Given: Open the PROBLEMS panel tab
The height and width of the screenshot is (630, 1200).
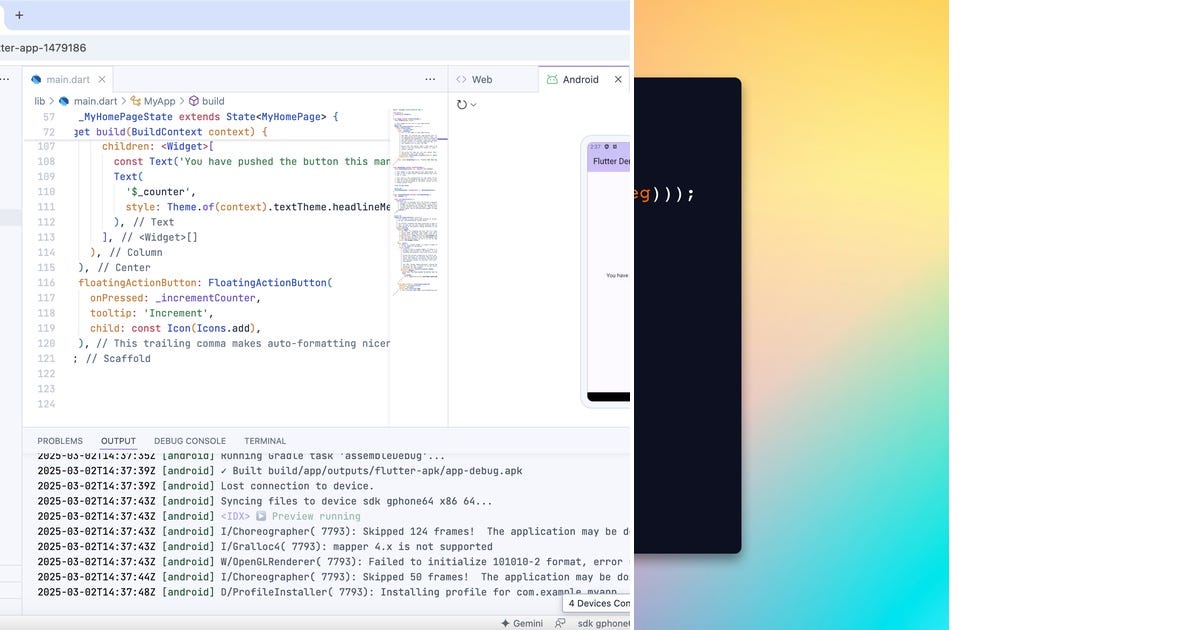Looking at the screenshot, I should point(60,441).
